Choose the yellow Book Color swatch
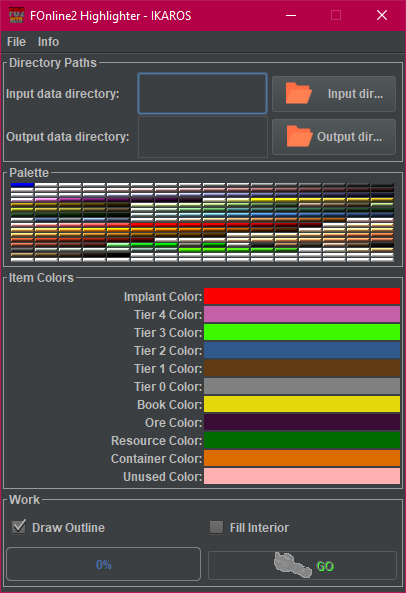406x593 pixels. 302,404
